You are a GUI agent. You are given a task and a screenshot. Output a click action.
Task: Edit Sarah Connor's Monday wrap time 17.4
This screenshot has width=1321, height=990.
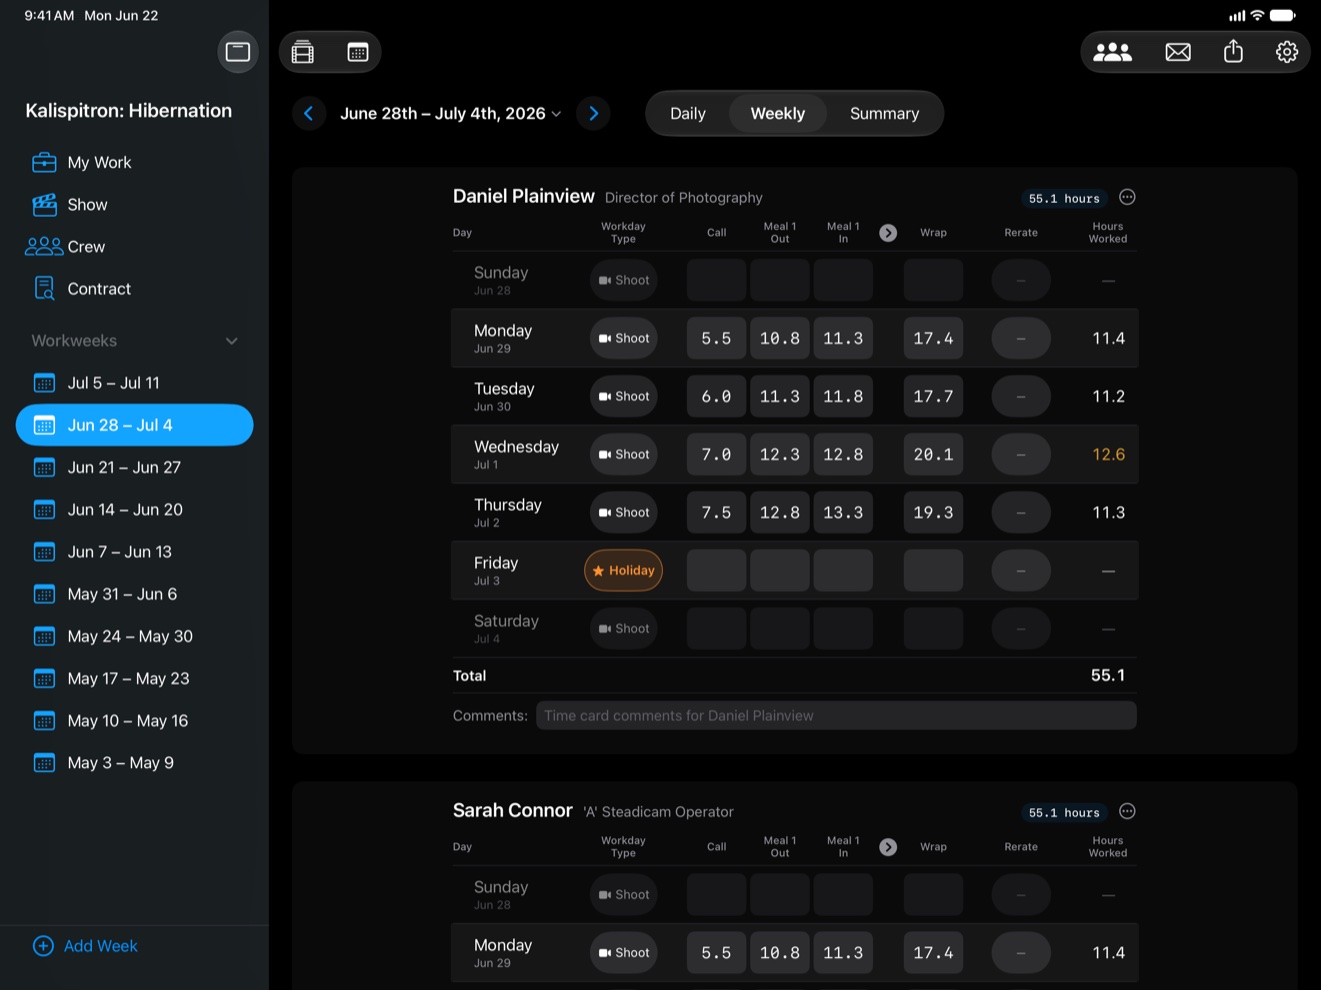point(933,952)
